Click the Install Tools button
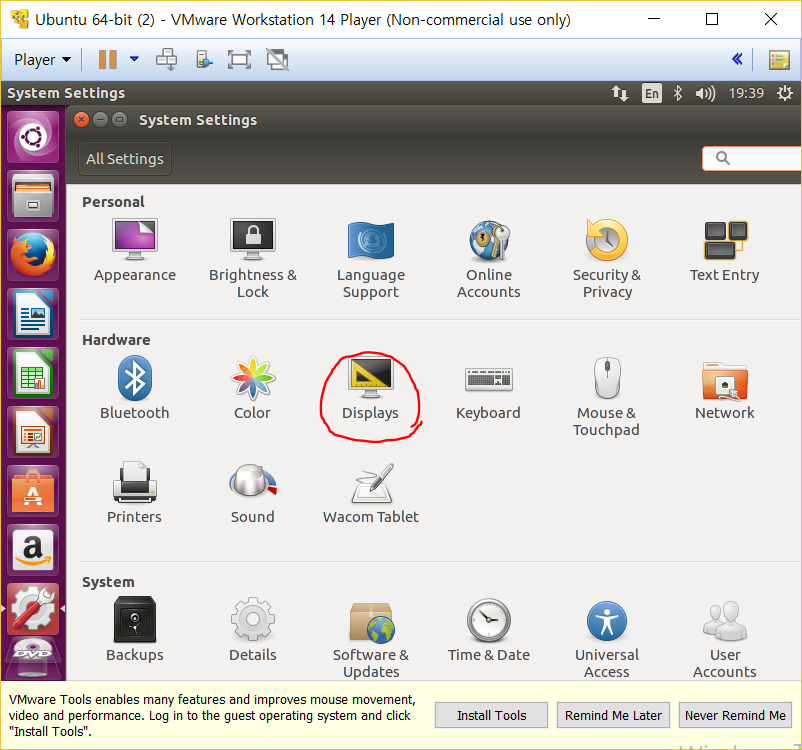This screenshot has width=802, height=750. [491, 715]
